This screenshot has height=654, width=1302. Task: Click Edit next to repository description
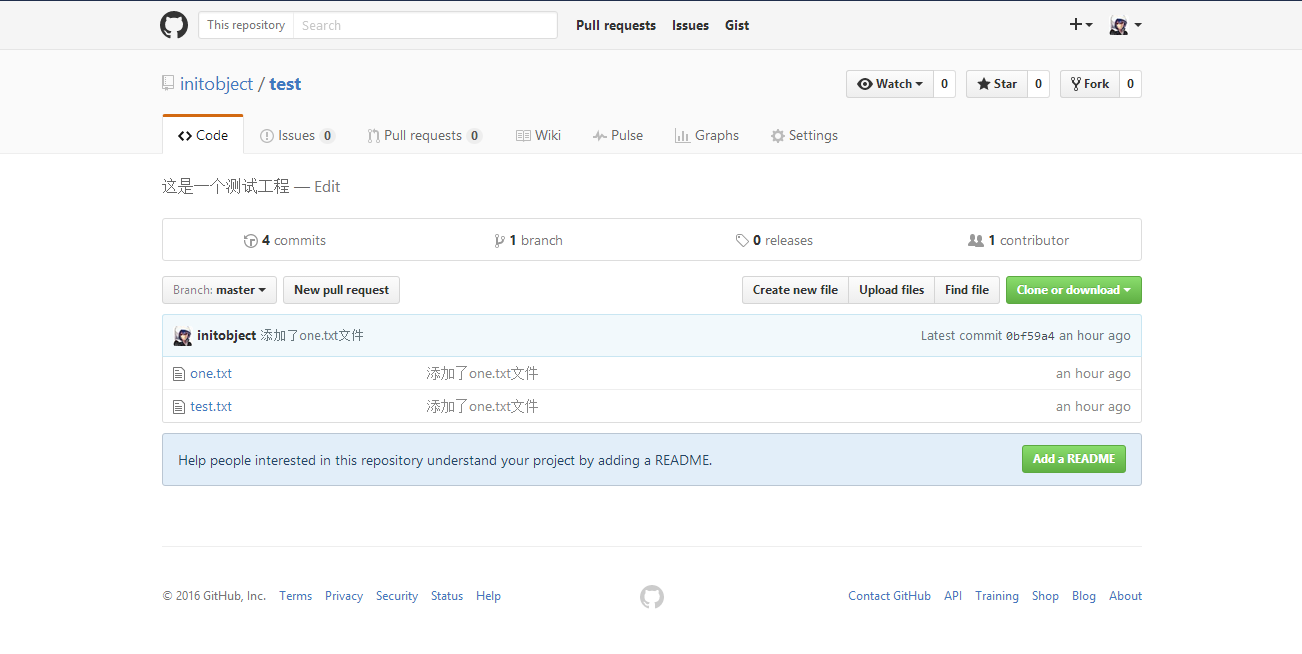pos(327,187)
